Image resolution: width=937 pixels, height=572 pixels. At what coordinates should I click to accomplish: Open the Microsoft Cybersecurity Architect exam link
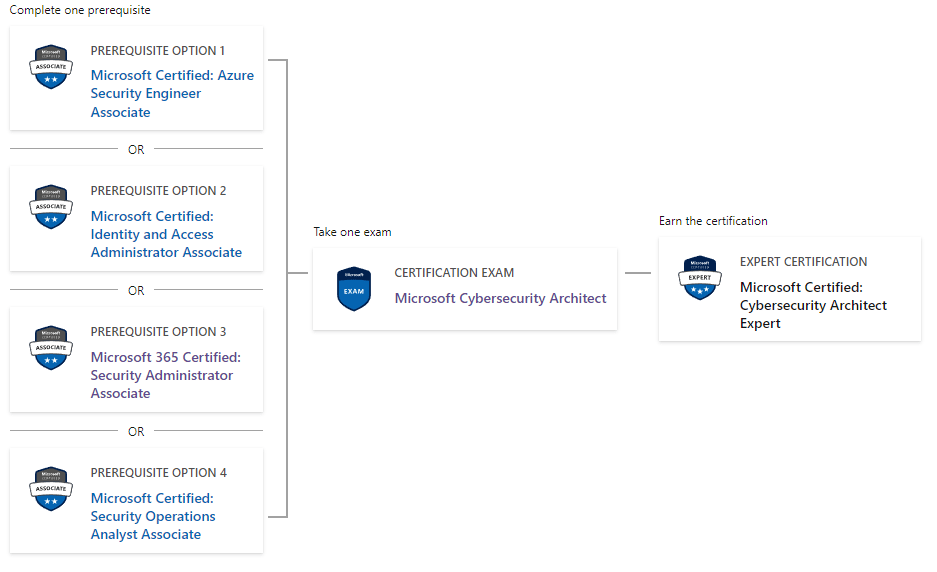pyautogui.click(x=500, y=298)
